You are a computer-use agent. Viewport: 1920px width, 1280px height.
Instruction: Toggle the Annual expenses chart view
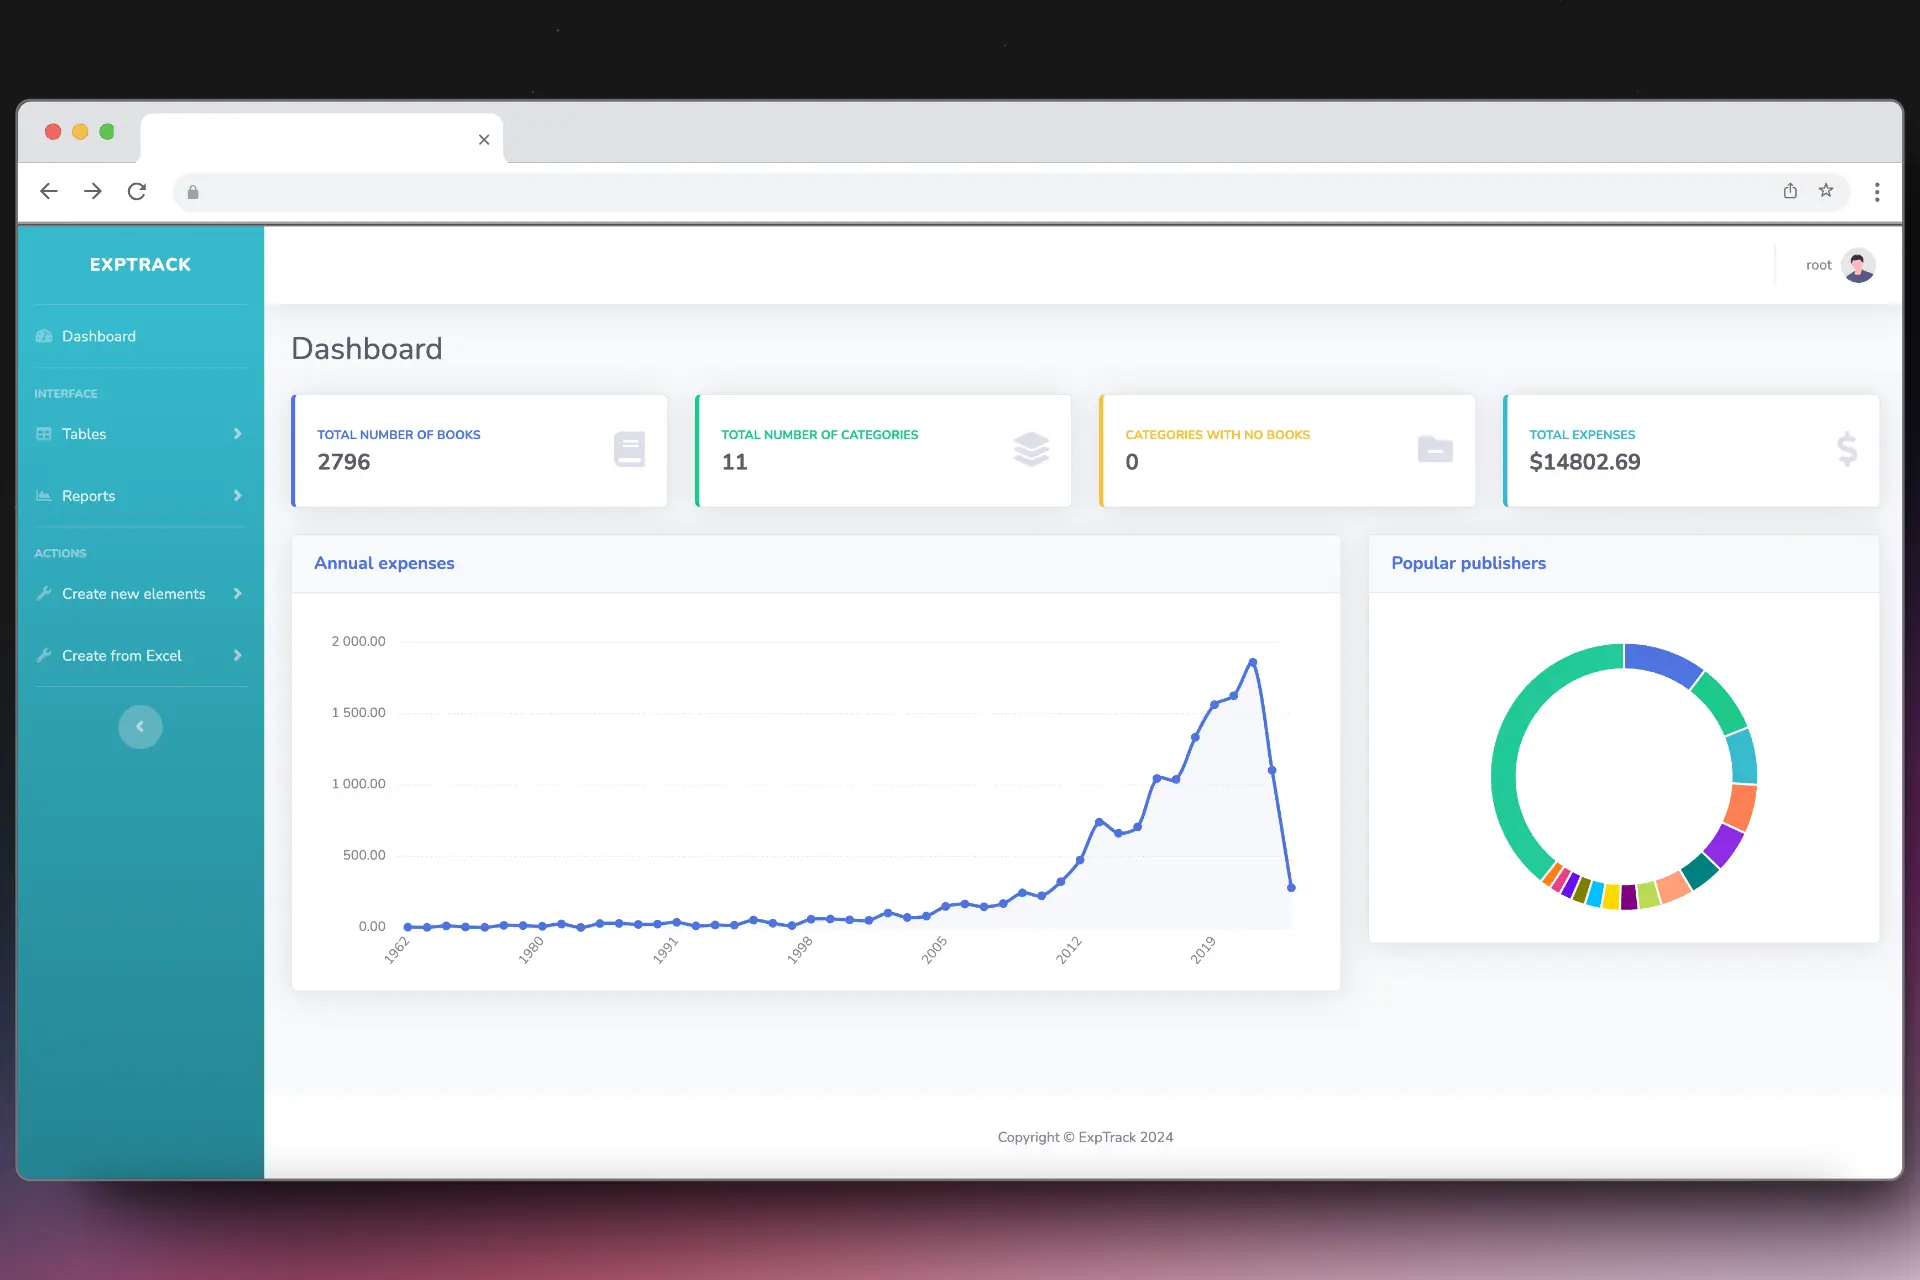383,561
